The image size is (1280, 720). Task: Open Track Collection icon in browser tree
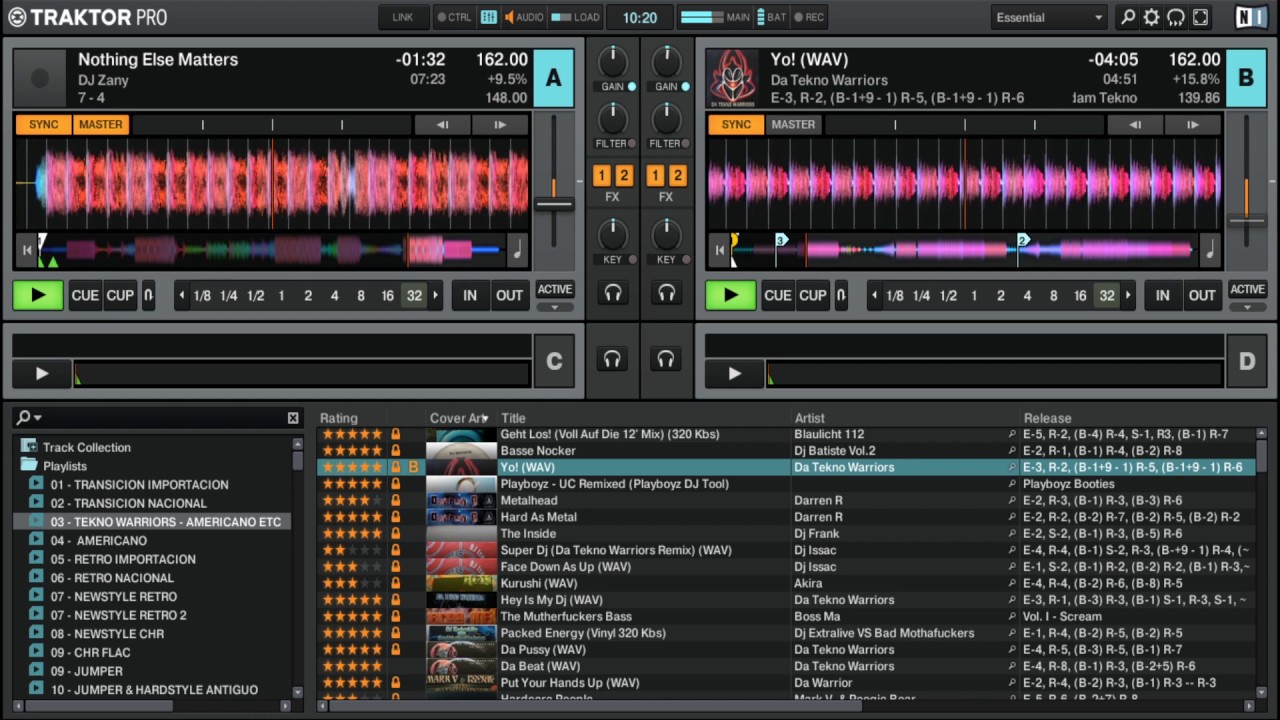click(x=29, y=447)
